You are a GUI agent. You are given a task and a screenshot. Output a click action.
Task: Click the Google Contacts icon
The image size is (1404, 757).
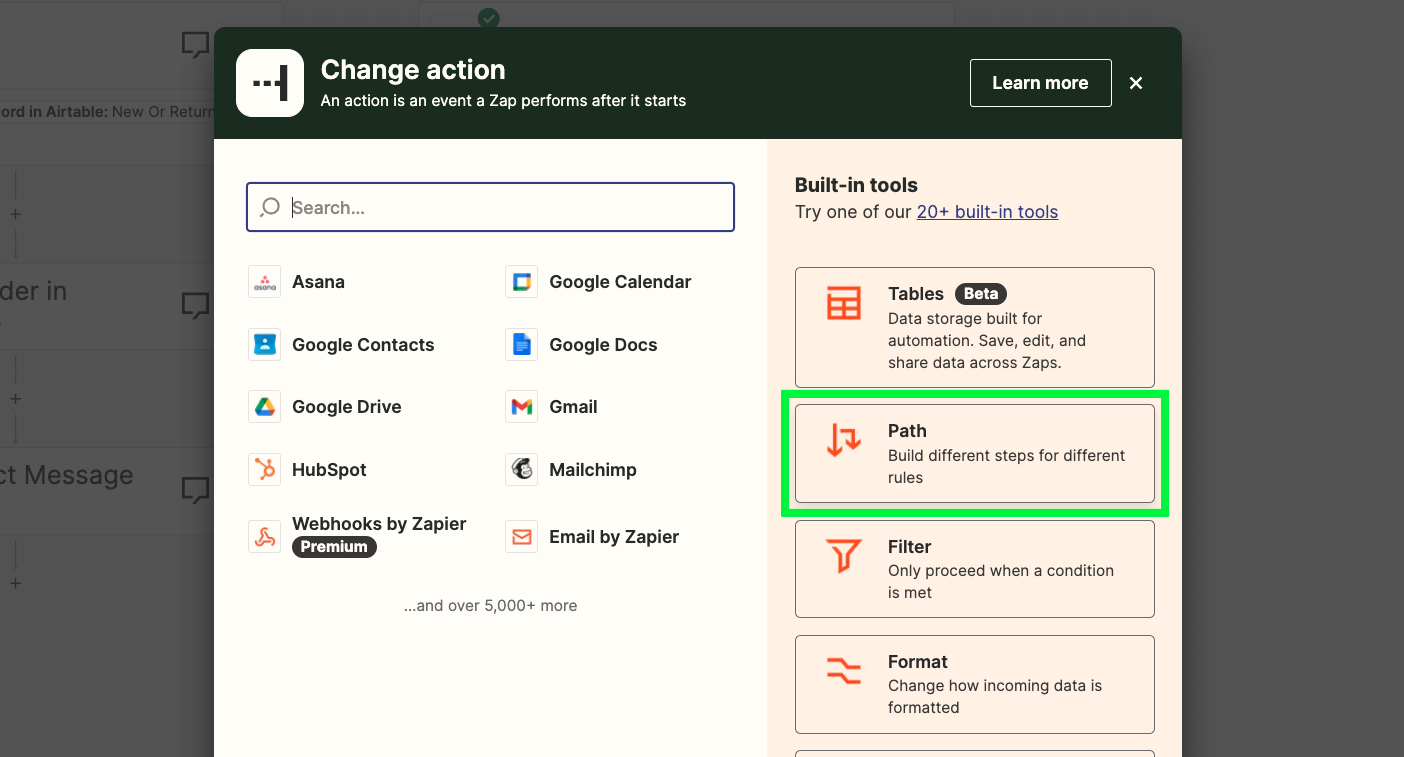[264, 345]
